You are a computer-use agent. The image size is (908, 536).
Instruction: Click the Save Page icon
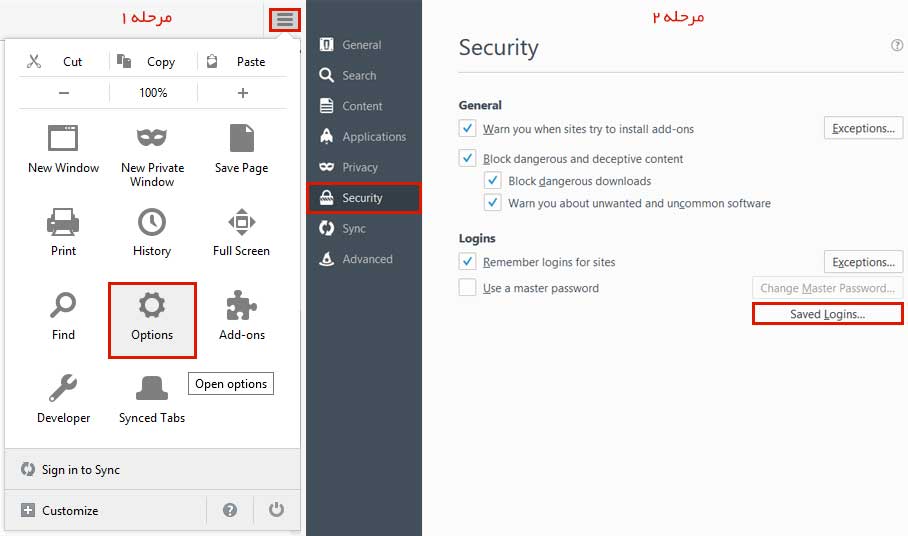pos(241,138)
